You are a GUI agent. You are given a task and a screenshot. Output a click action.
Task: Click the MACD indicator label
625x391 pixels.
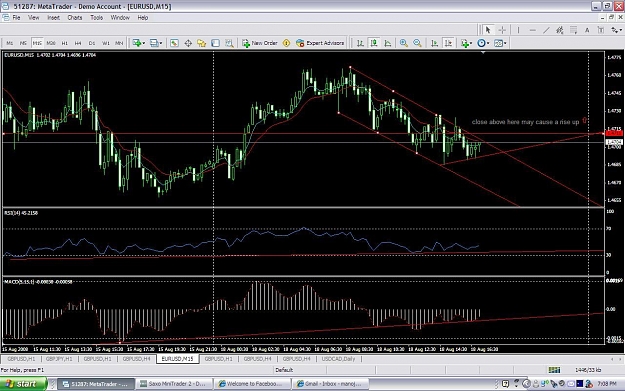coord(38,282)
